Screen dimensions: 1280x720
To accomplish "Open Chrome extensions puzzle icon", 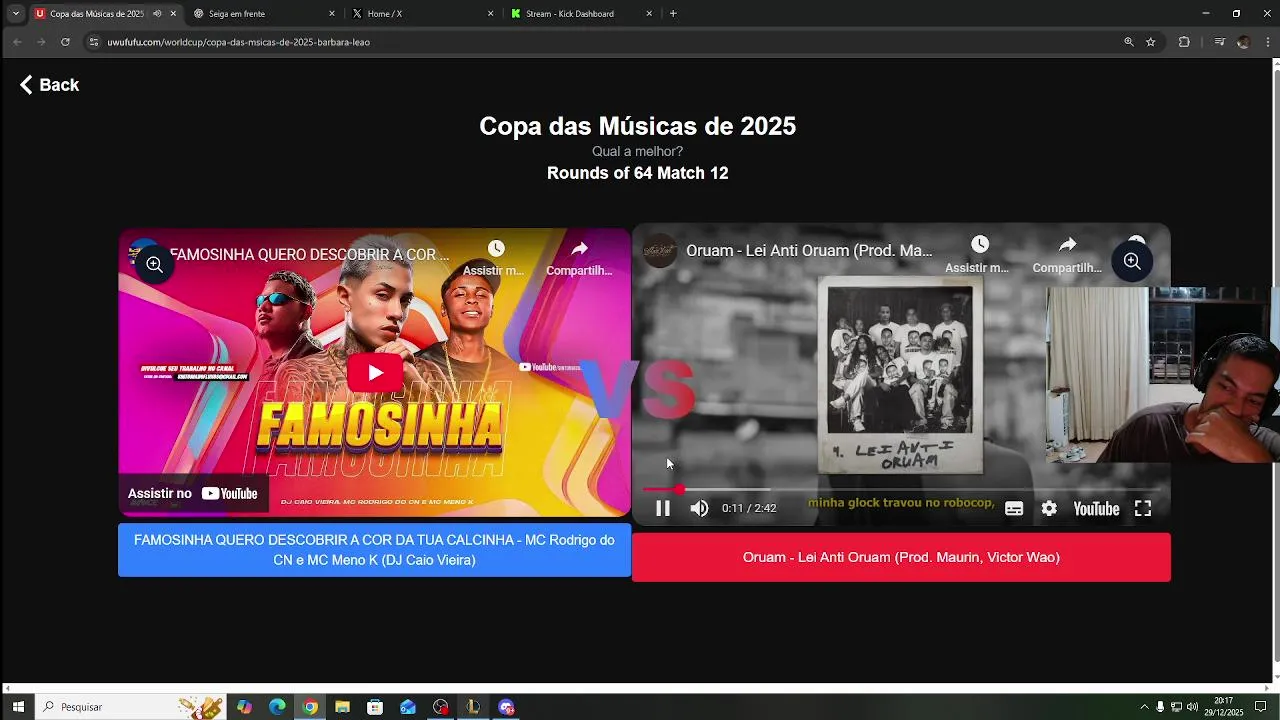I will [1184, 42].
